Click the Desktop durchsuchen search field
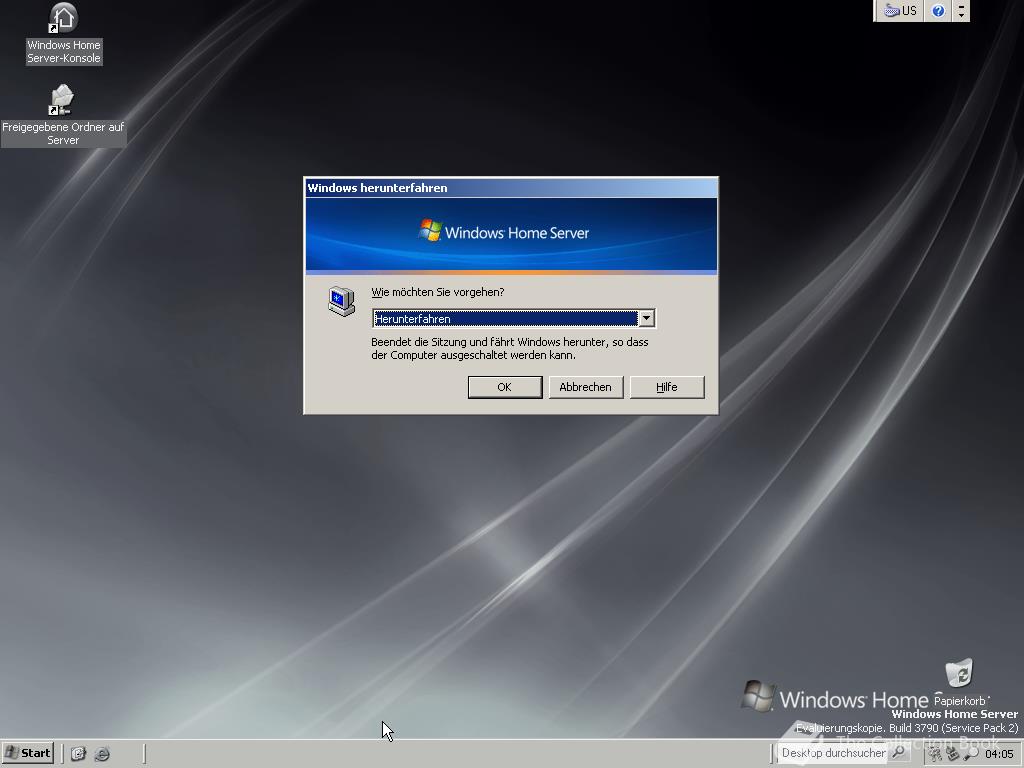Viewport: 1024px width, 768px height. pos(833,753)
